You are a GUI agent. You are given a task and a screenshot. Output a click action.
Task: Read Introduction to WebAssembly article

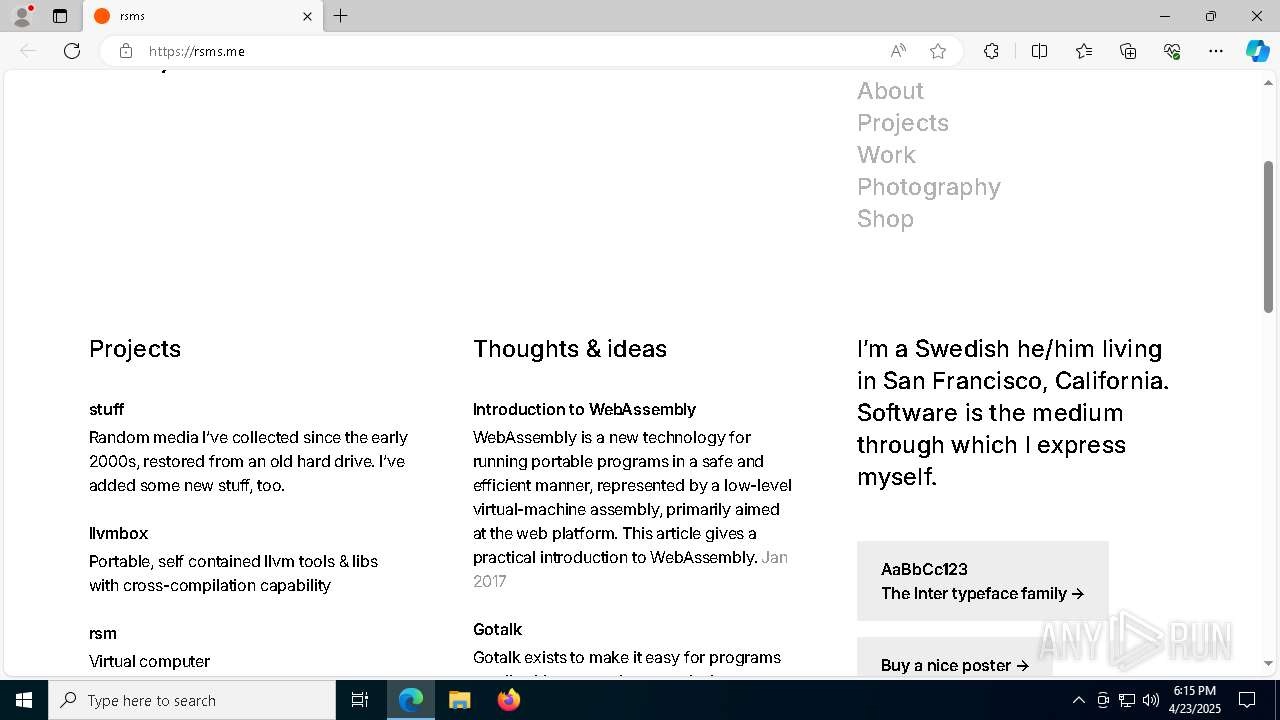[x=584, y=409]
